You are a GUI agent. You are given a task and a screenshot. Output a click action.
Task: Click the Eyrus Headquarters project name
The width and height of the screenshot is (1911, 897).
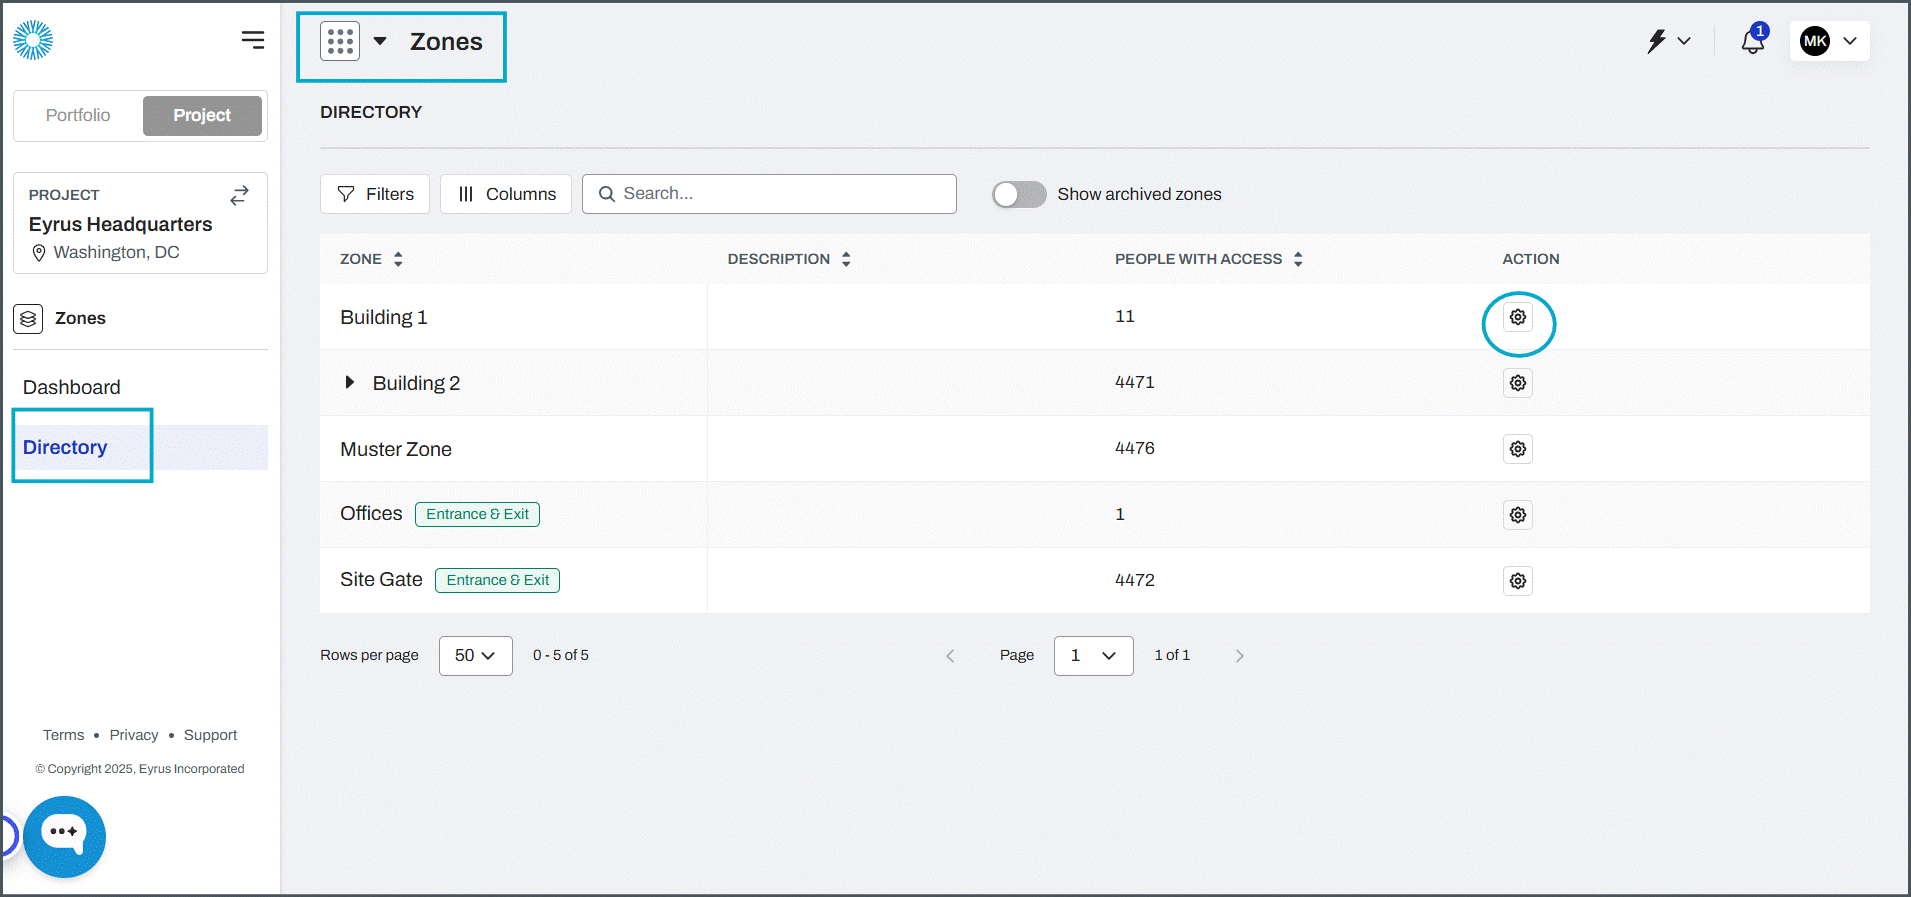[x=120, y=224]
